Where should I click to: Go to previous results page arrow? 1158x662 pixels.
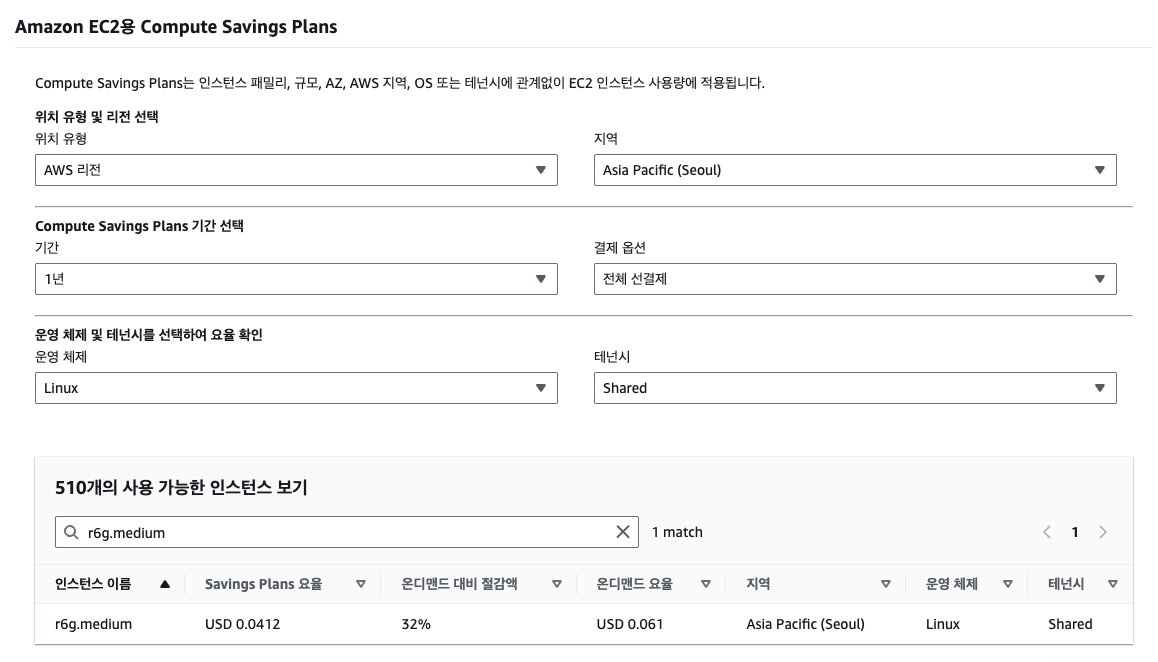(1047, 532)
